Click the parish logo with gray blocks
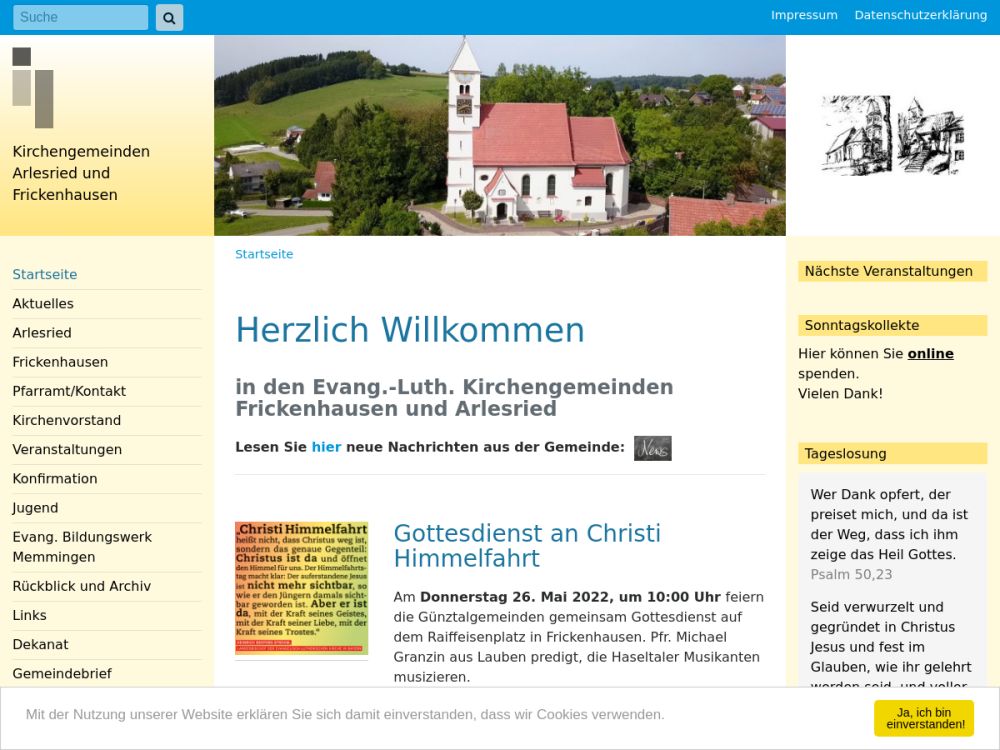 [33, 88]
